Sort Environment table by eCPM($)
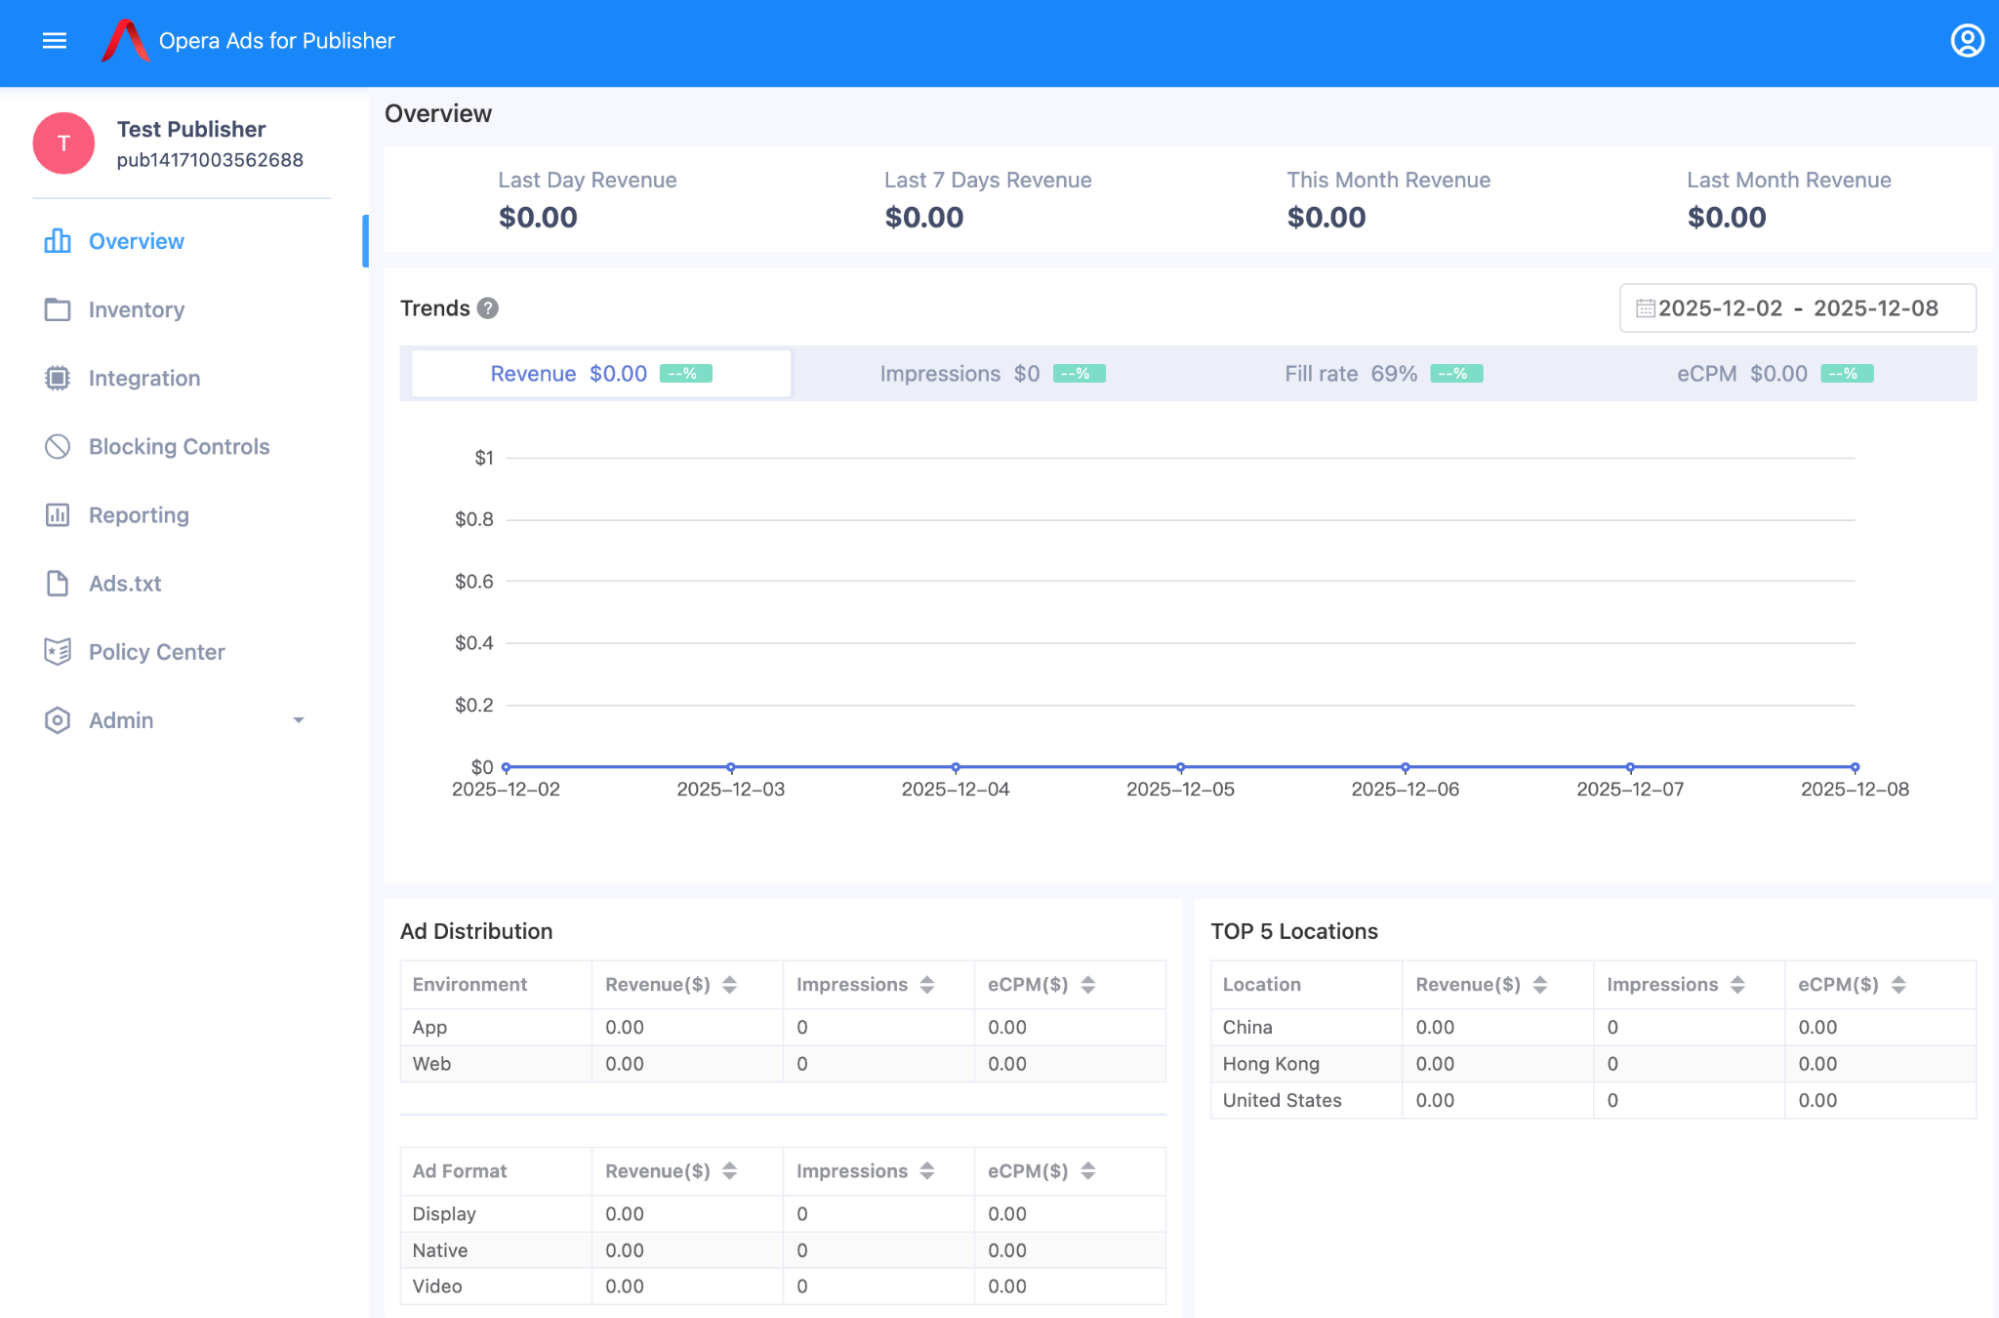1999x1318 pixels. (x=1088, y=985)
